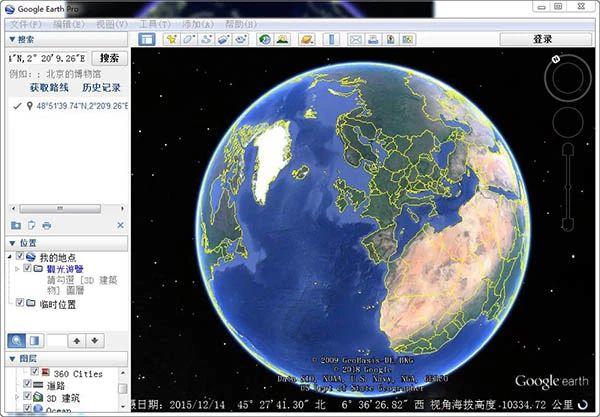Click the places filter text box

coord(56,340)
